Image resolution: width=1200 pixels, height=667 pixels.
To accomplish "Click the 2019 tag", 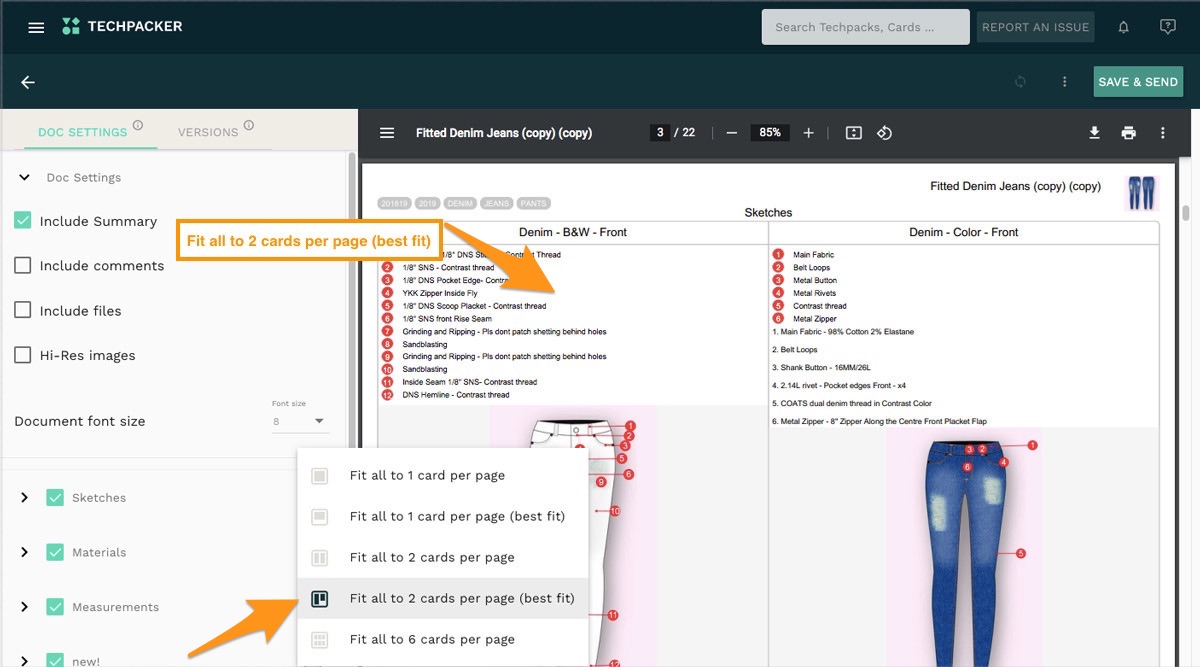I will pyautogui.click(x=428, y=203).
